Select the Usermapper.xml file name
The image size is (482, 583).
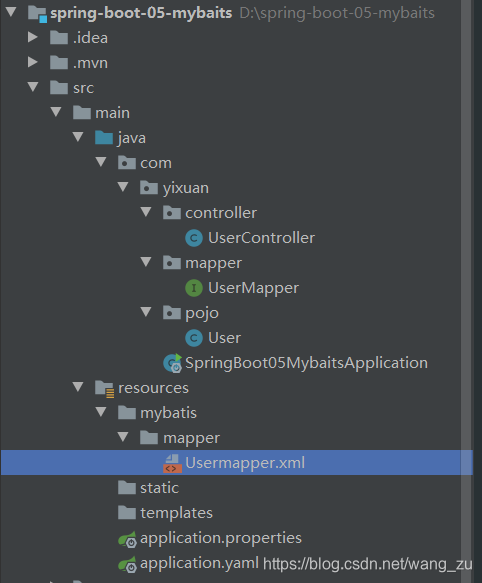[245, 463]
